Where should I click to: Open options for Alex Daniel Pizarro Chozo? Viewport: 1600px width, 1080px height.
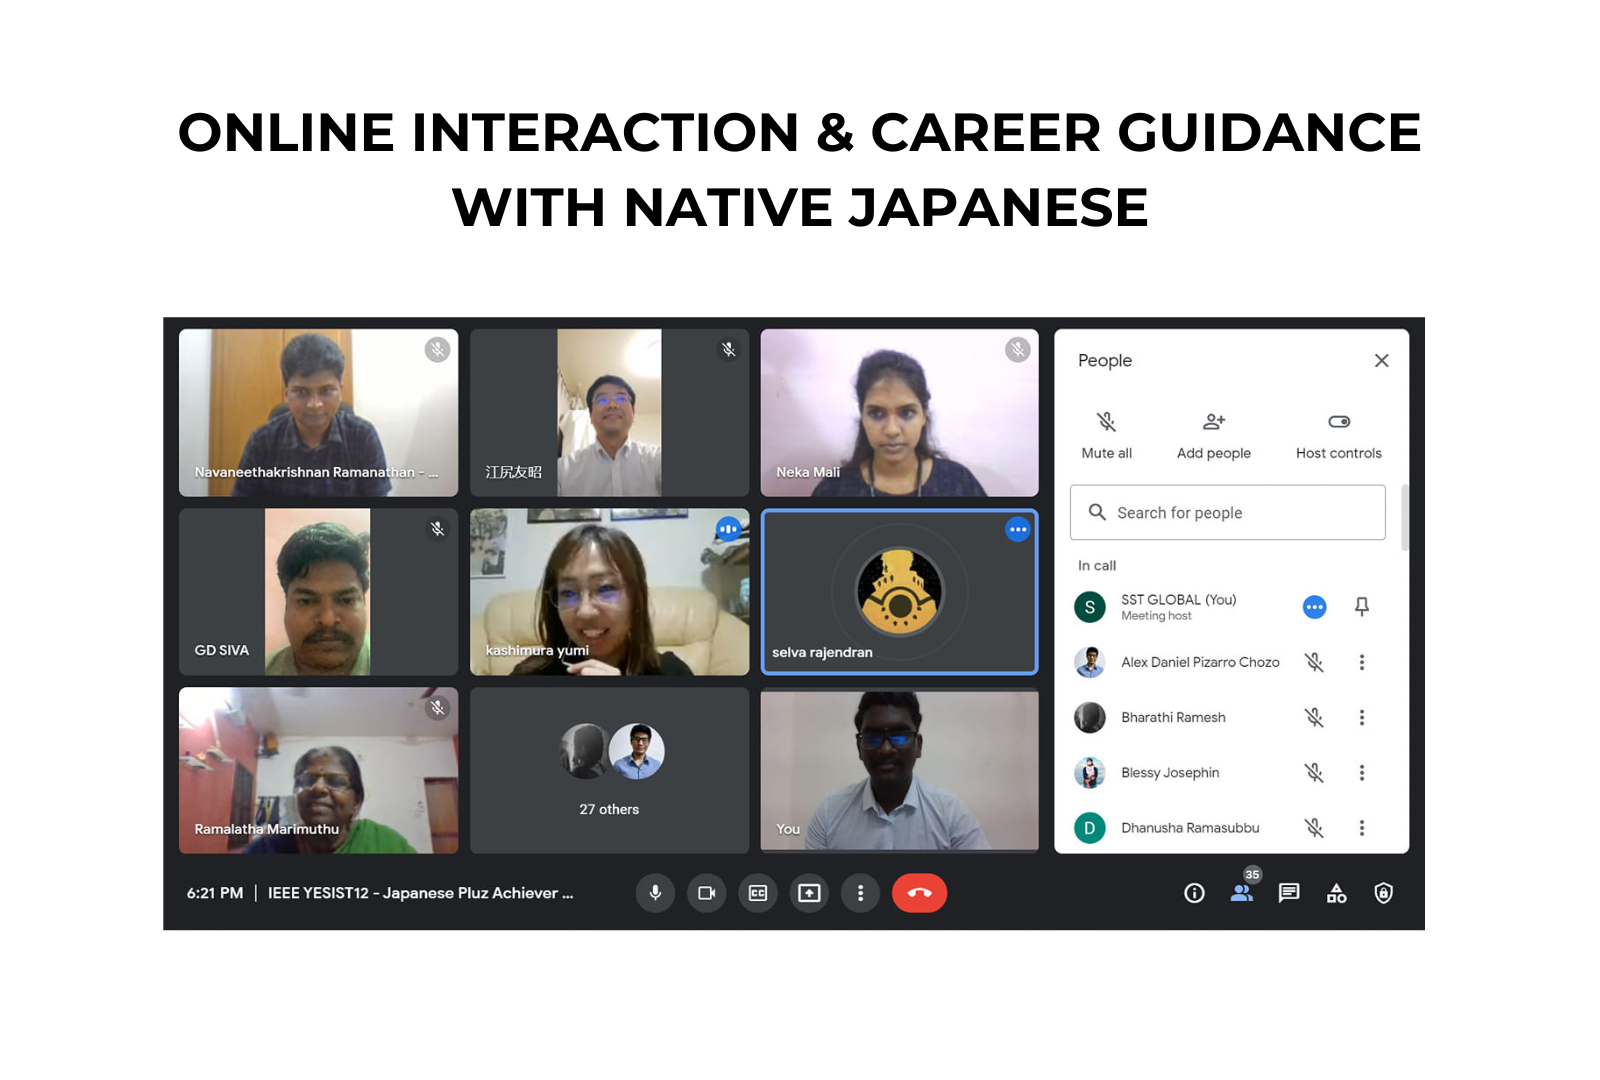tap(1361, 662)
